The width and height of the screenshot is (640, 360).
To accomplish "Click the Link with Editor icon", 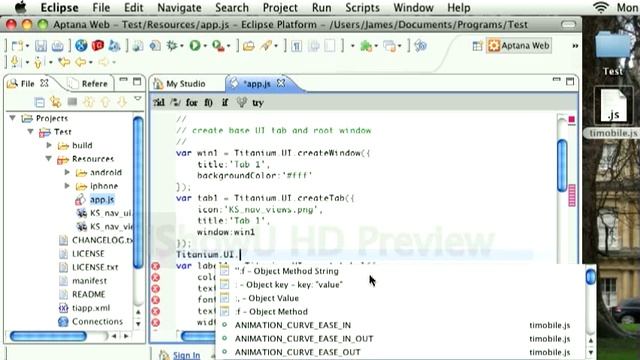I will pyautogui.click(x=56, y=102).
